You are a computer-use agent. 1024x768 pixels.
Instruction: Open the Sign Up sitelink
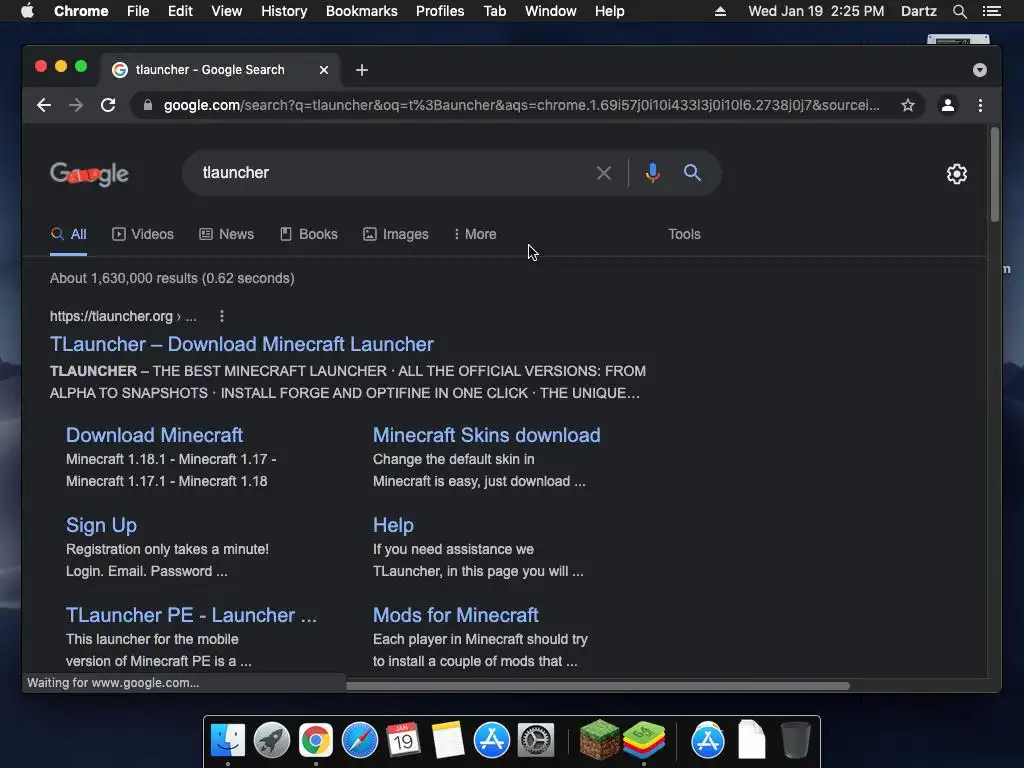[x=101, y=525]
